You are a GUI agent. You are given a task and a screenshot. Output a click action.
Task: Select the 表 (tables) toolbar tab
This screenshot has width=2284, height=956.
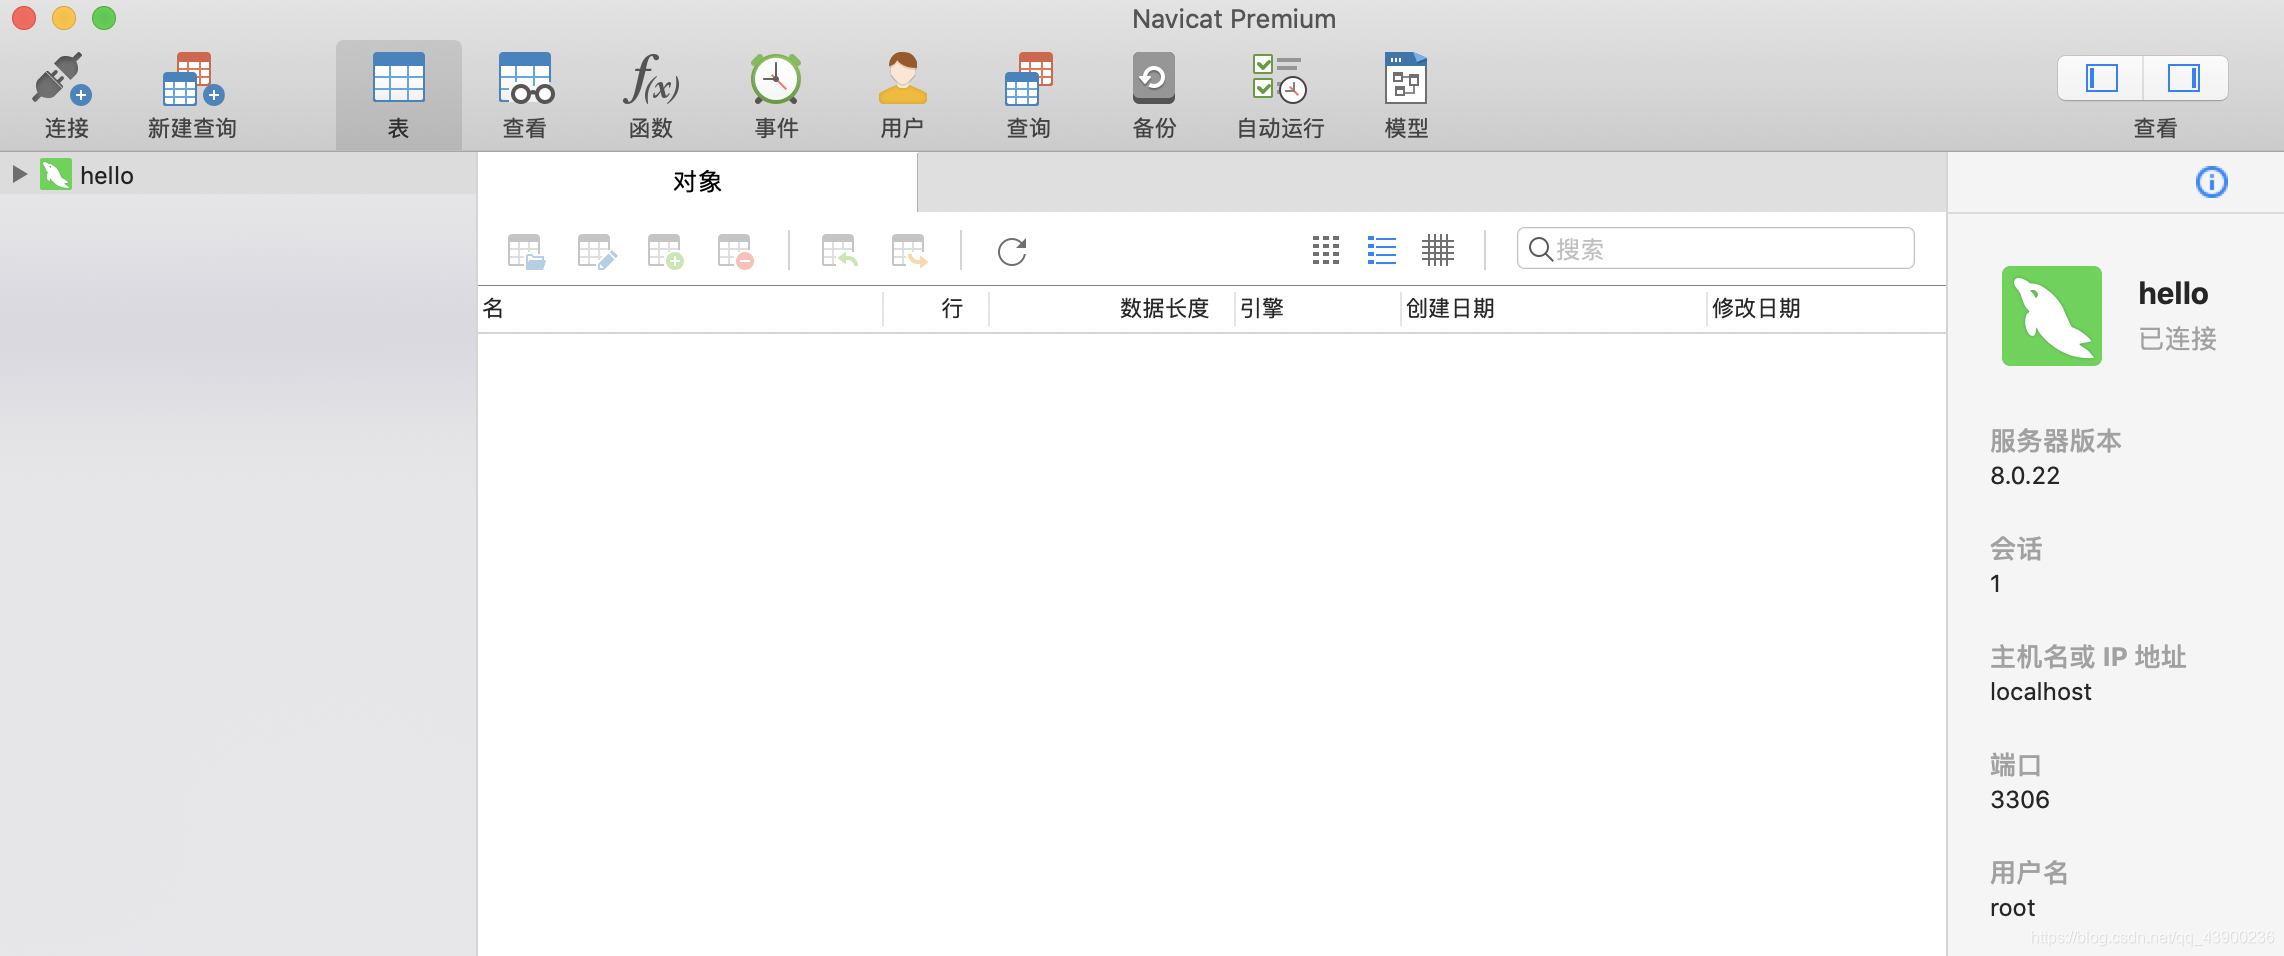point(398,93)
